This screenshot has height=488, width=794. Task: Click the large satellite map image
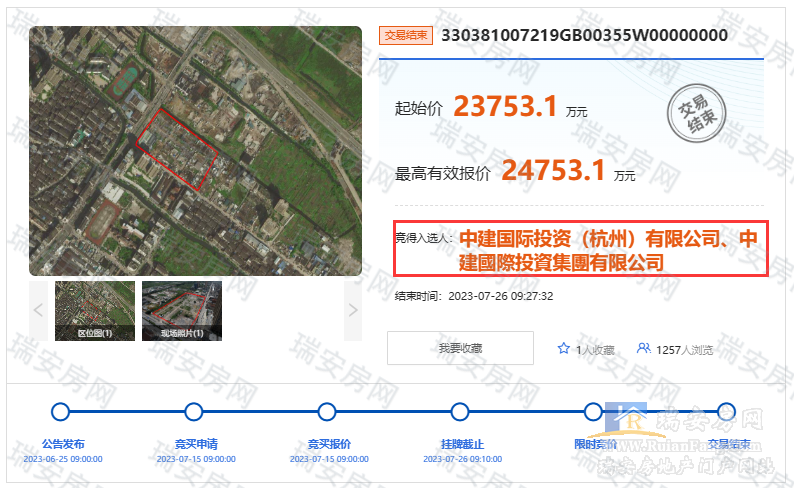tap(195, 150)
